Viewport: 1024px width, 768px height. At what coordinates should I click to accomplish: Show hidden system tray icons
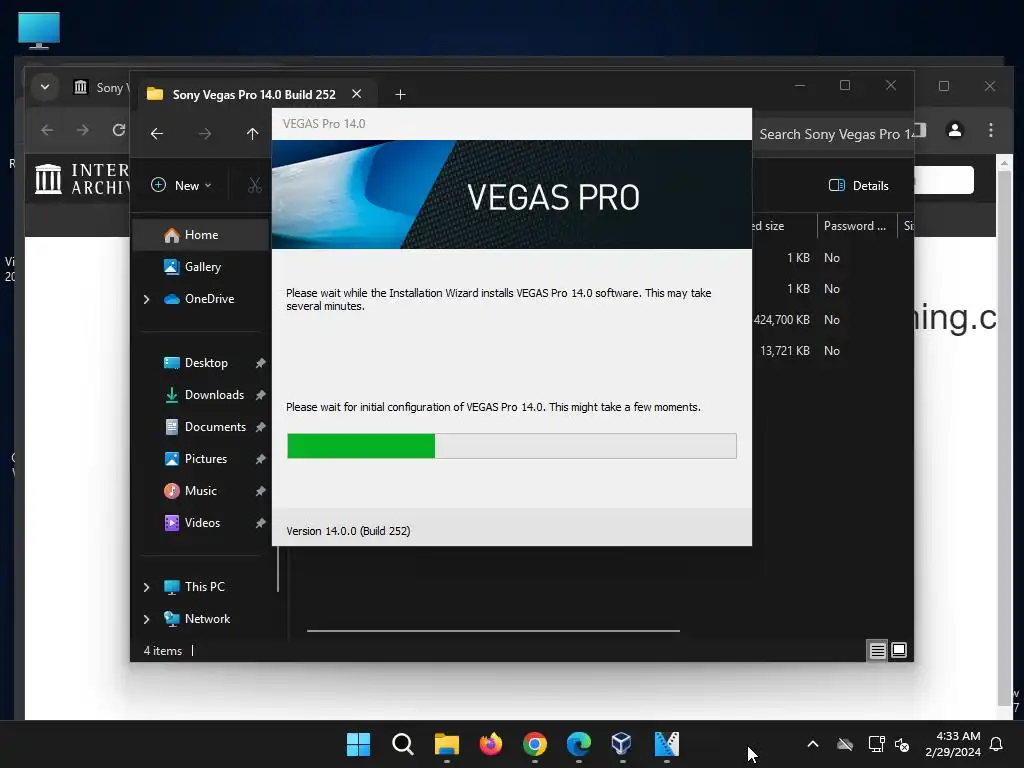point(813,744)
